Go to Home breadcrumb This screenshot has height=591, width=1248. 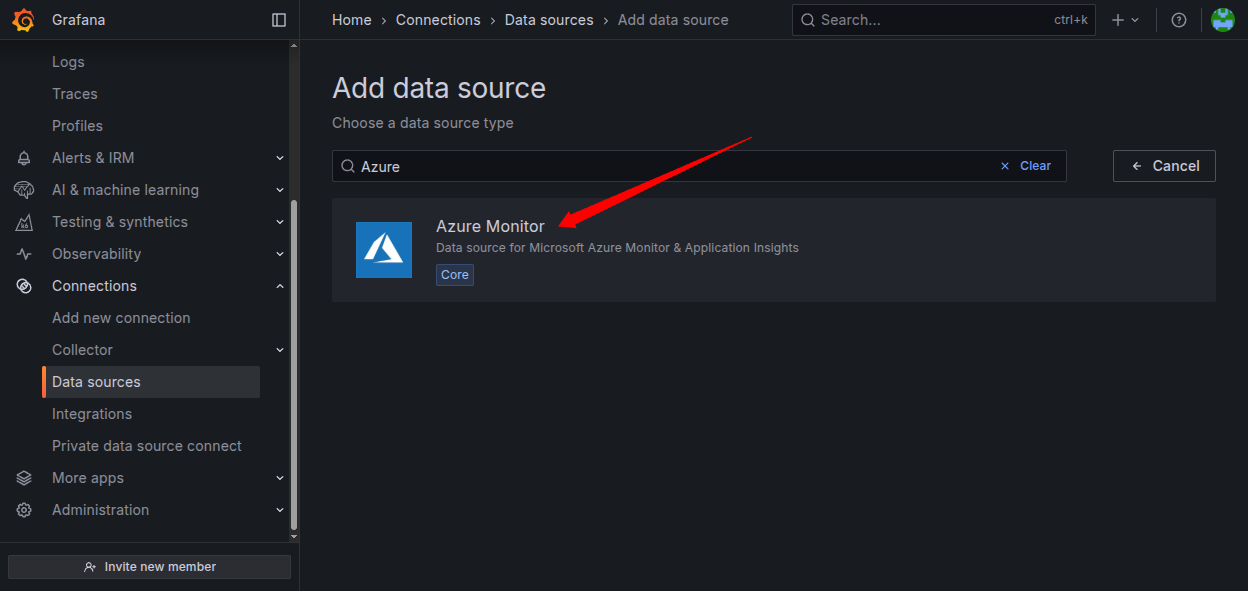tap(352, 20)
